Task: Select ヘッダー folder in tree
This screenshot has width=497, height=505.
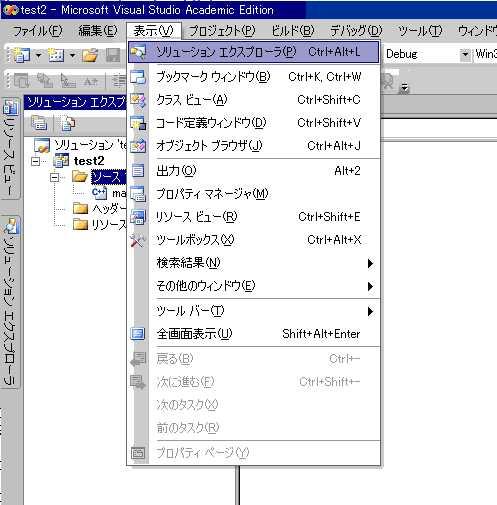Action: tap(100, 209)
